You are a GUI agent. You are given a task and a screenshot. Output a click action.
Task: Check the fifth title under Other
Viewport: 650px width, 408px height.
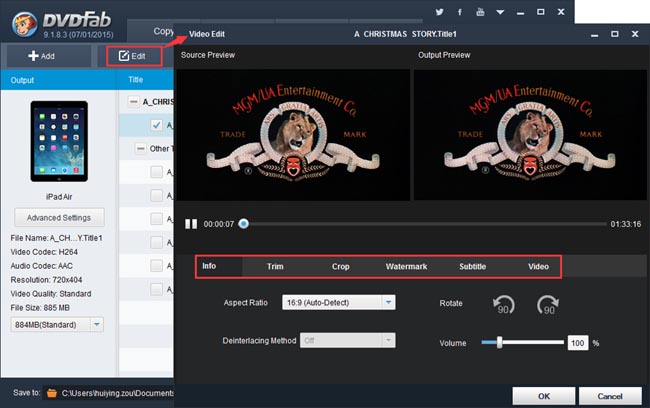point(156,265)
